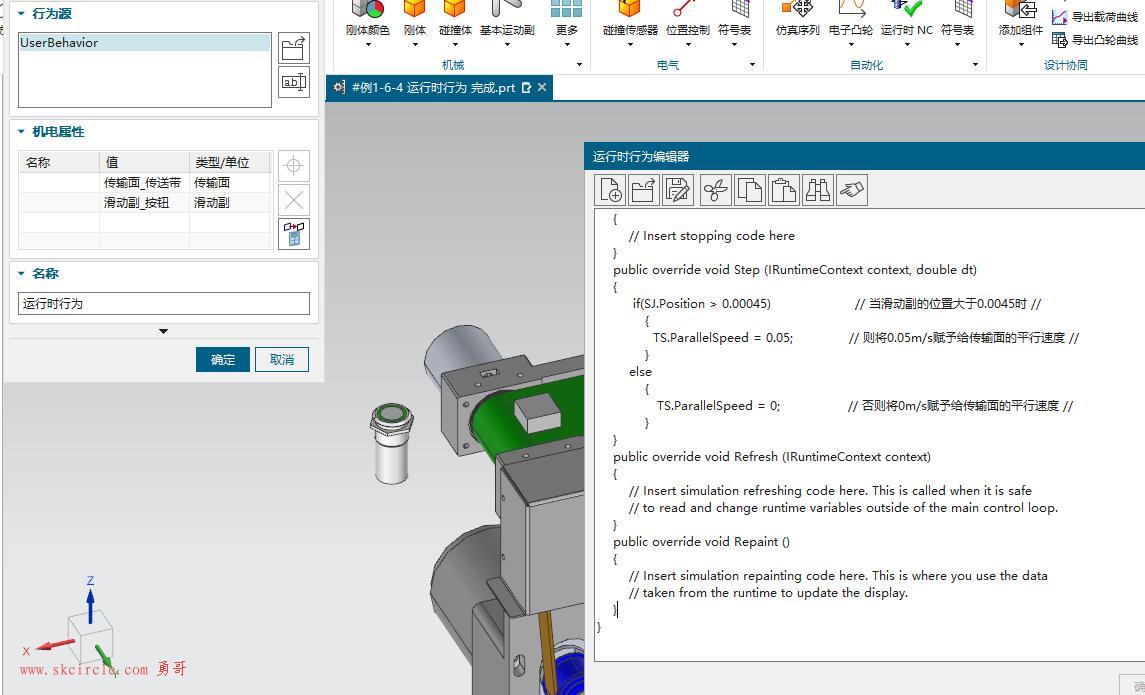
Task: Open the 更多 gallery icon
Action: pos(566,9)
